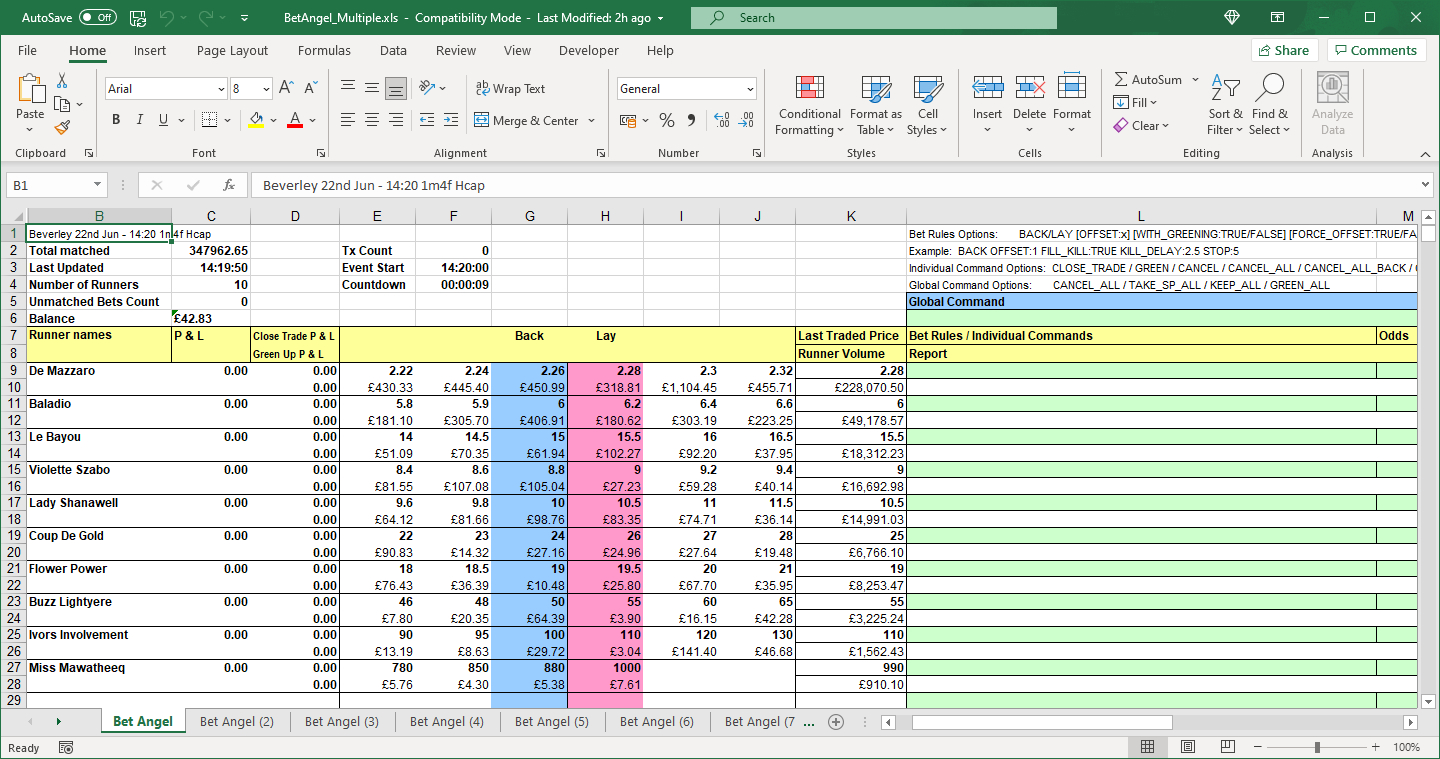Open the Bet Angel (3) sheet tab
This screenshot has height=759, width=1440.
click(341, 721)
